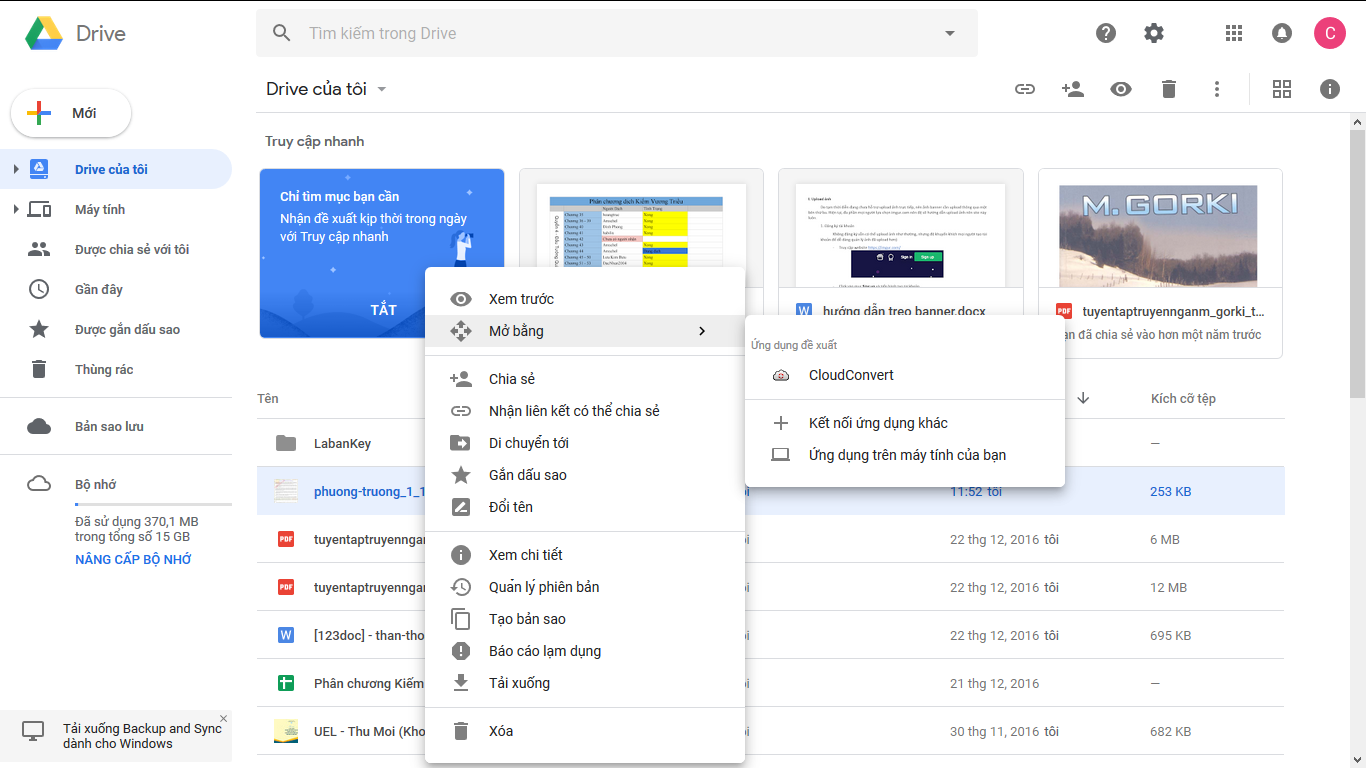1366x768 pixels.
Task: Click the add person share icon in toolbar
Action: (1072, 89)
